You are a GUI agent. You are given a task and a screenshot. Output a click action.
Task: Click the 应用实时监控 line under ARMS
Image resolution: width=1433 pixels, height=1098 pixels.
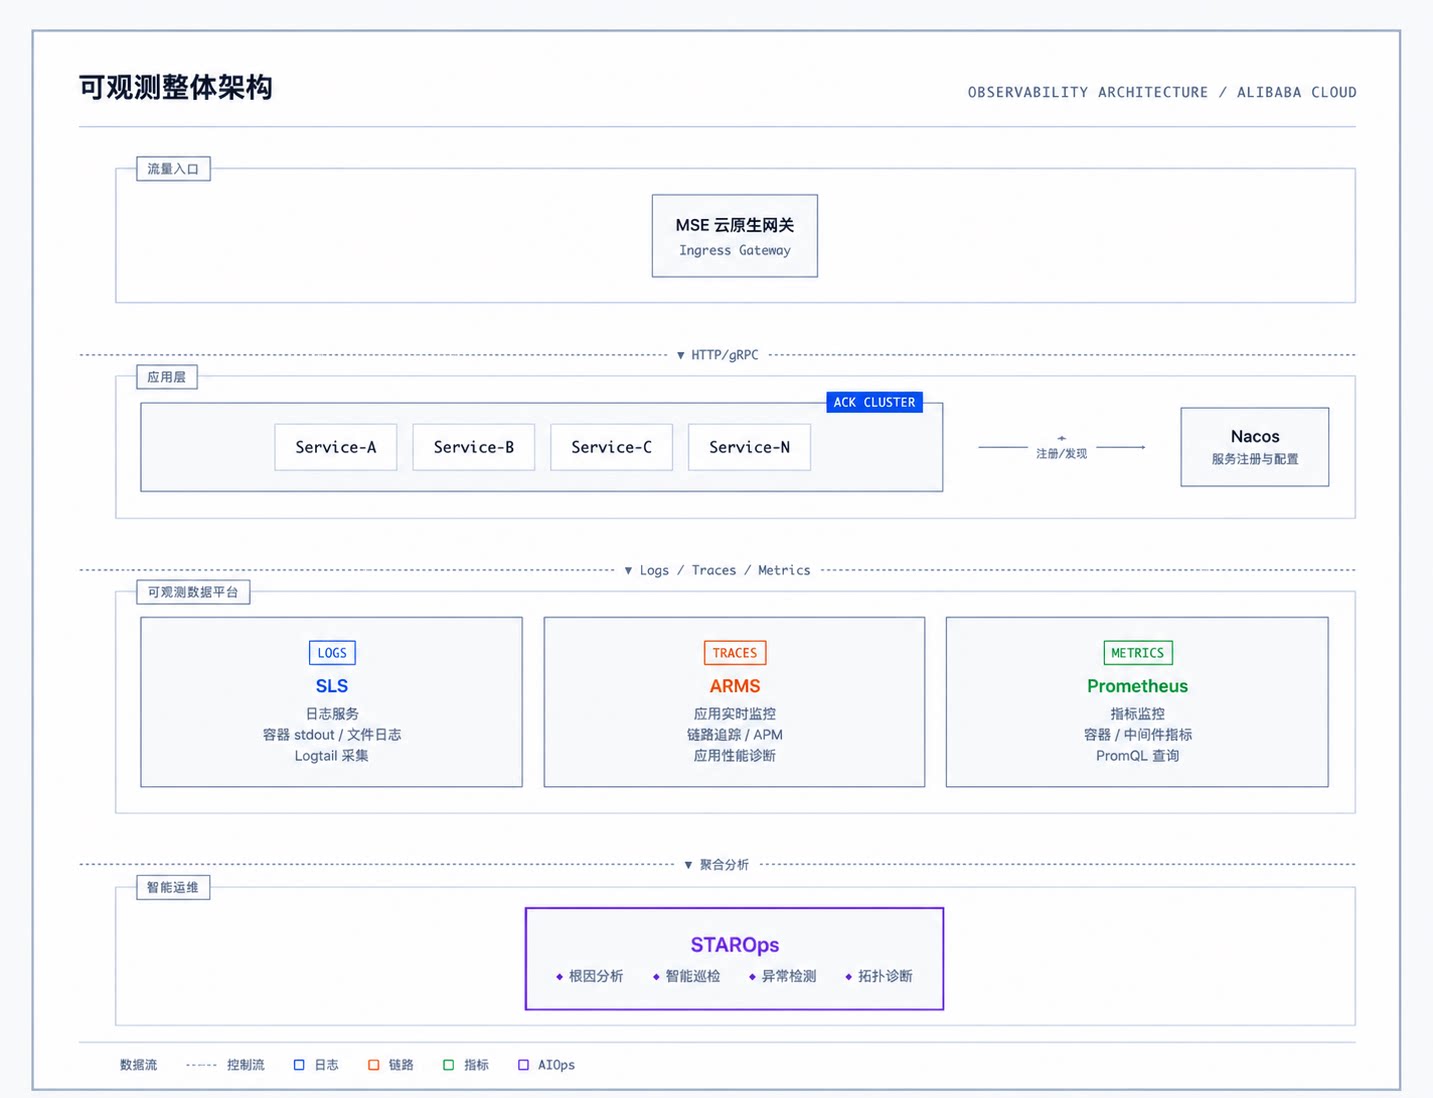tap(735, 714)
